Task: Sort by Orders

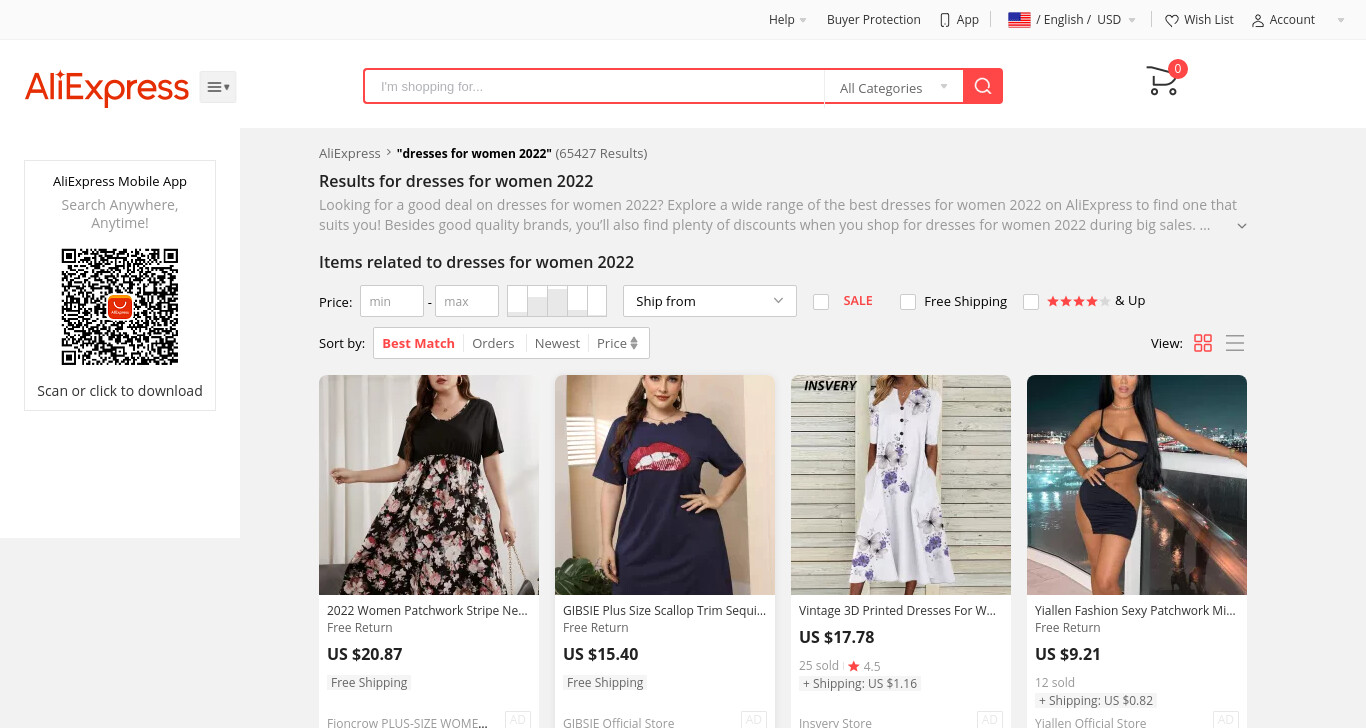Action: coord(493,343)
